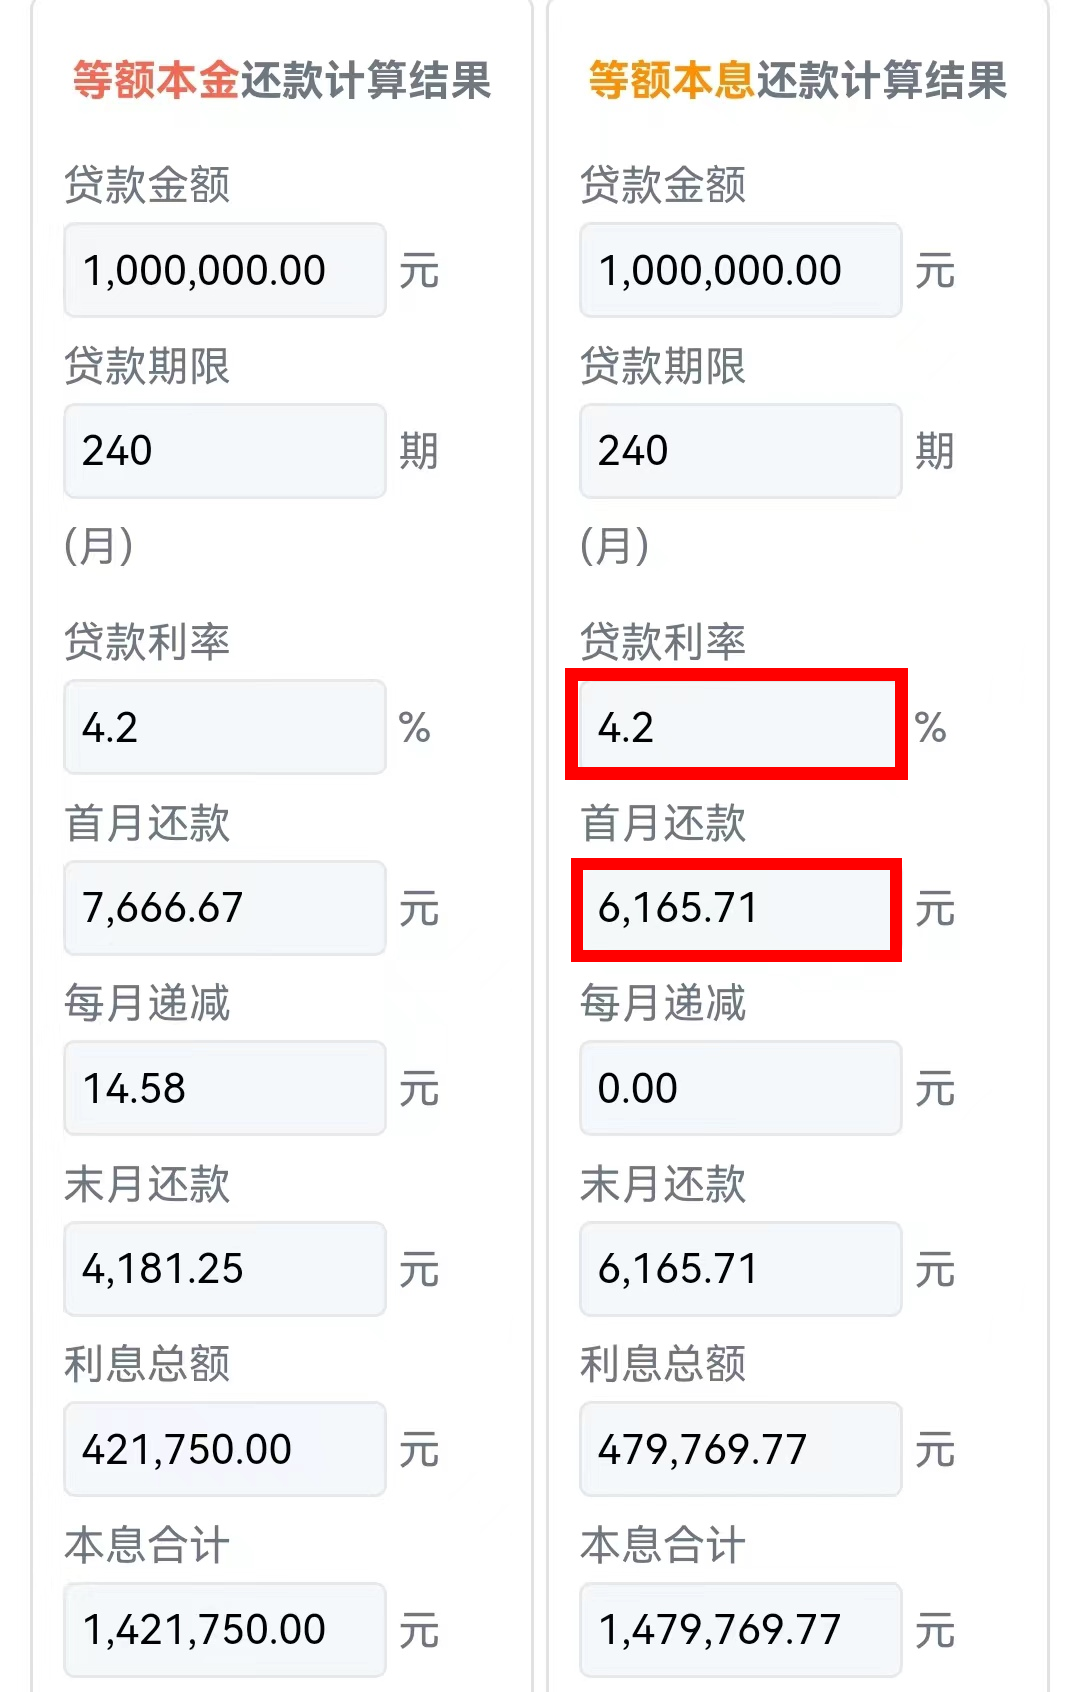The width and height of the screenshot is (1080, 1692).
Task: Select the last month payment field showing 4,181.25
Action: coord(224,1268)
